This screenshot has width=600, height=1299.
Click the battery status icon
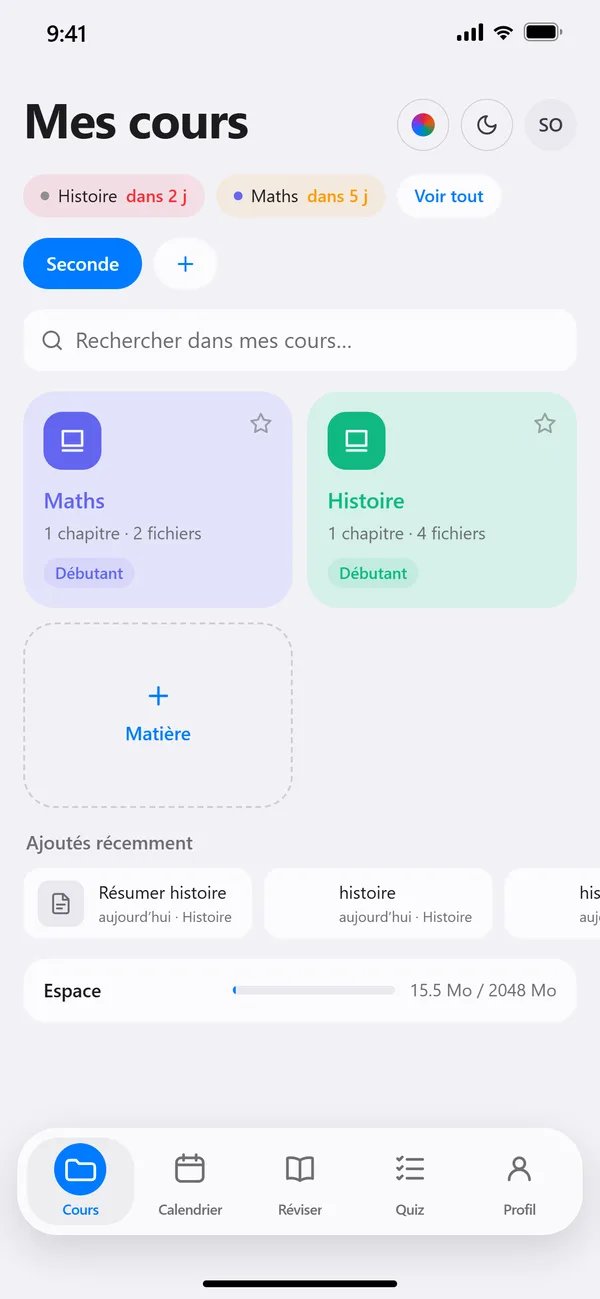coord(543,33)
